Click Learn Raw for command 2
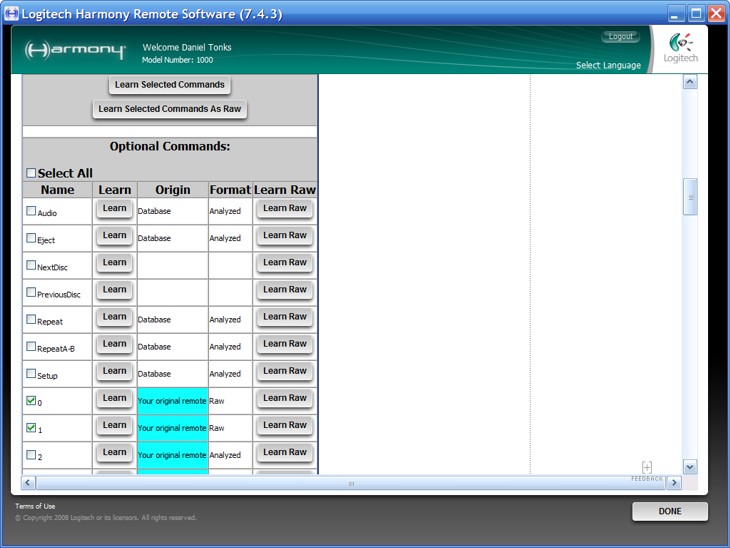Screen dimensions: 730x548 click(x=285, y=452)
